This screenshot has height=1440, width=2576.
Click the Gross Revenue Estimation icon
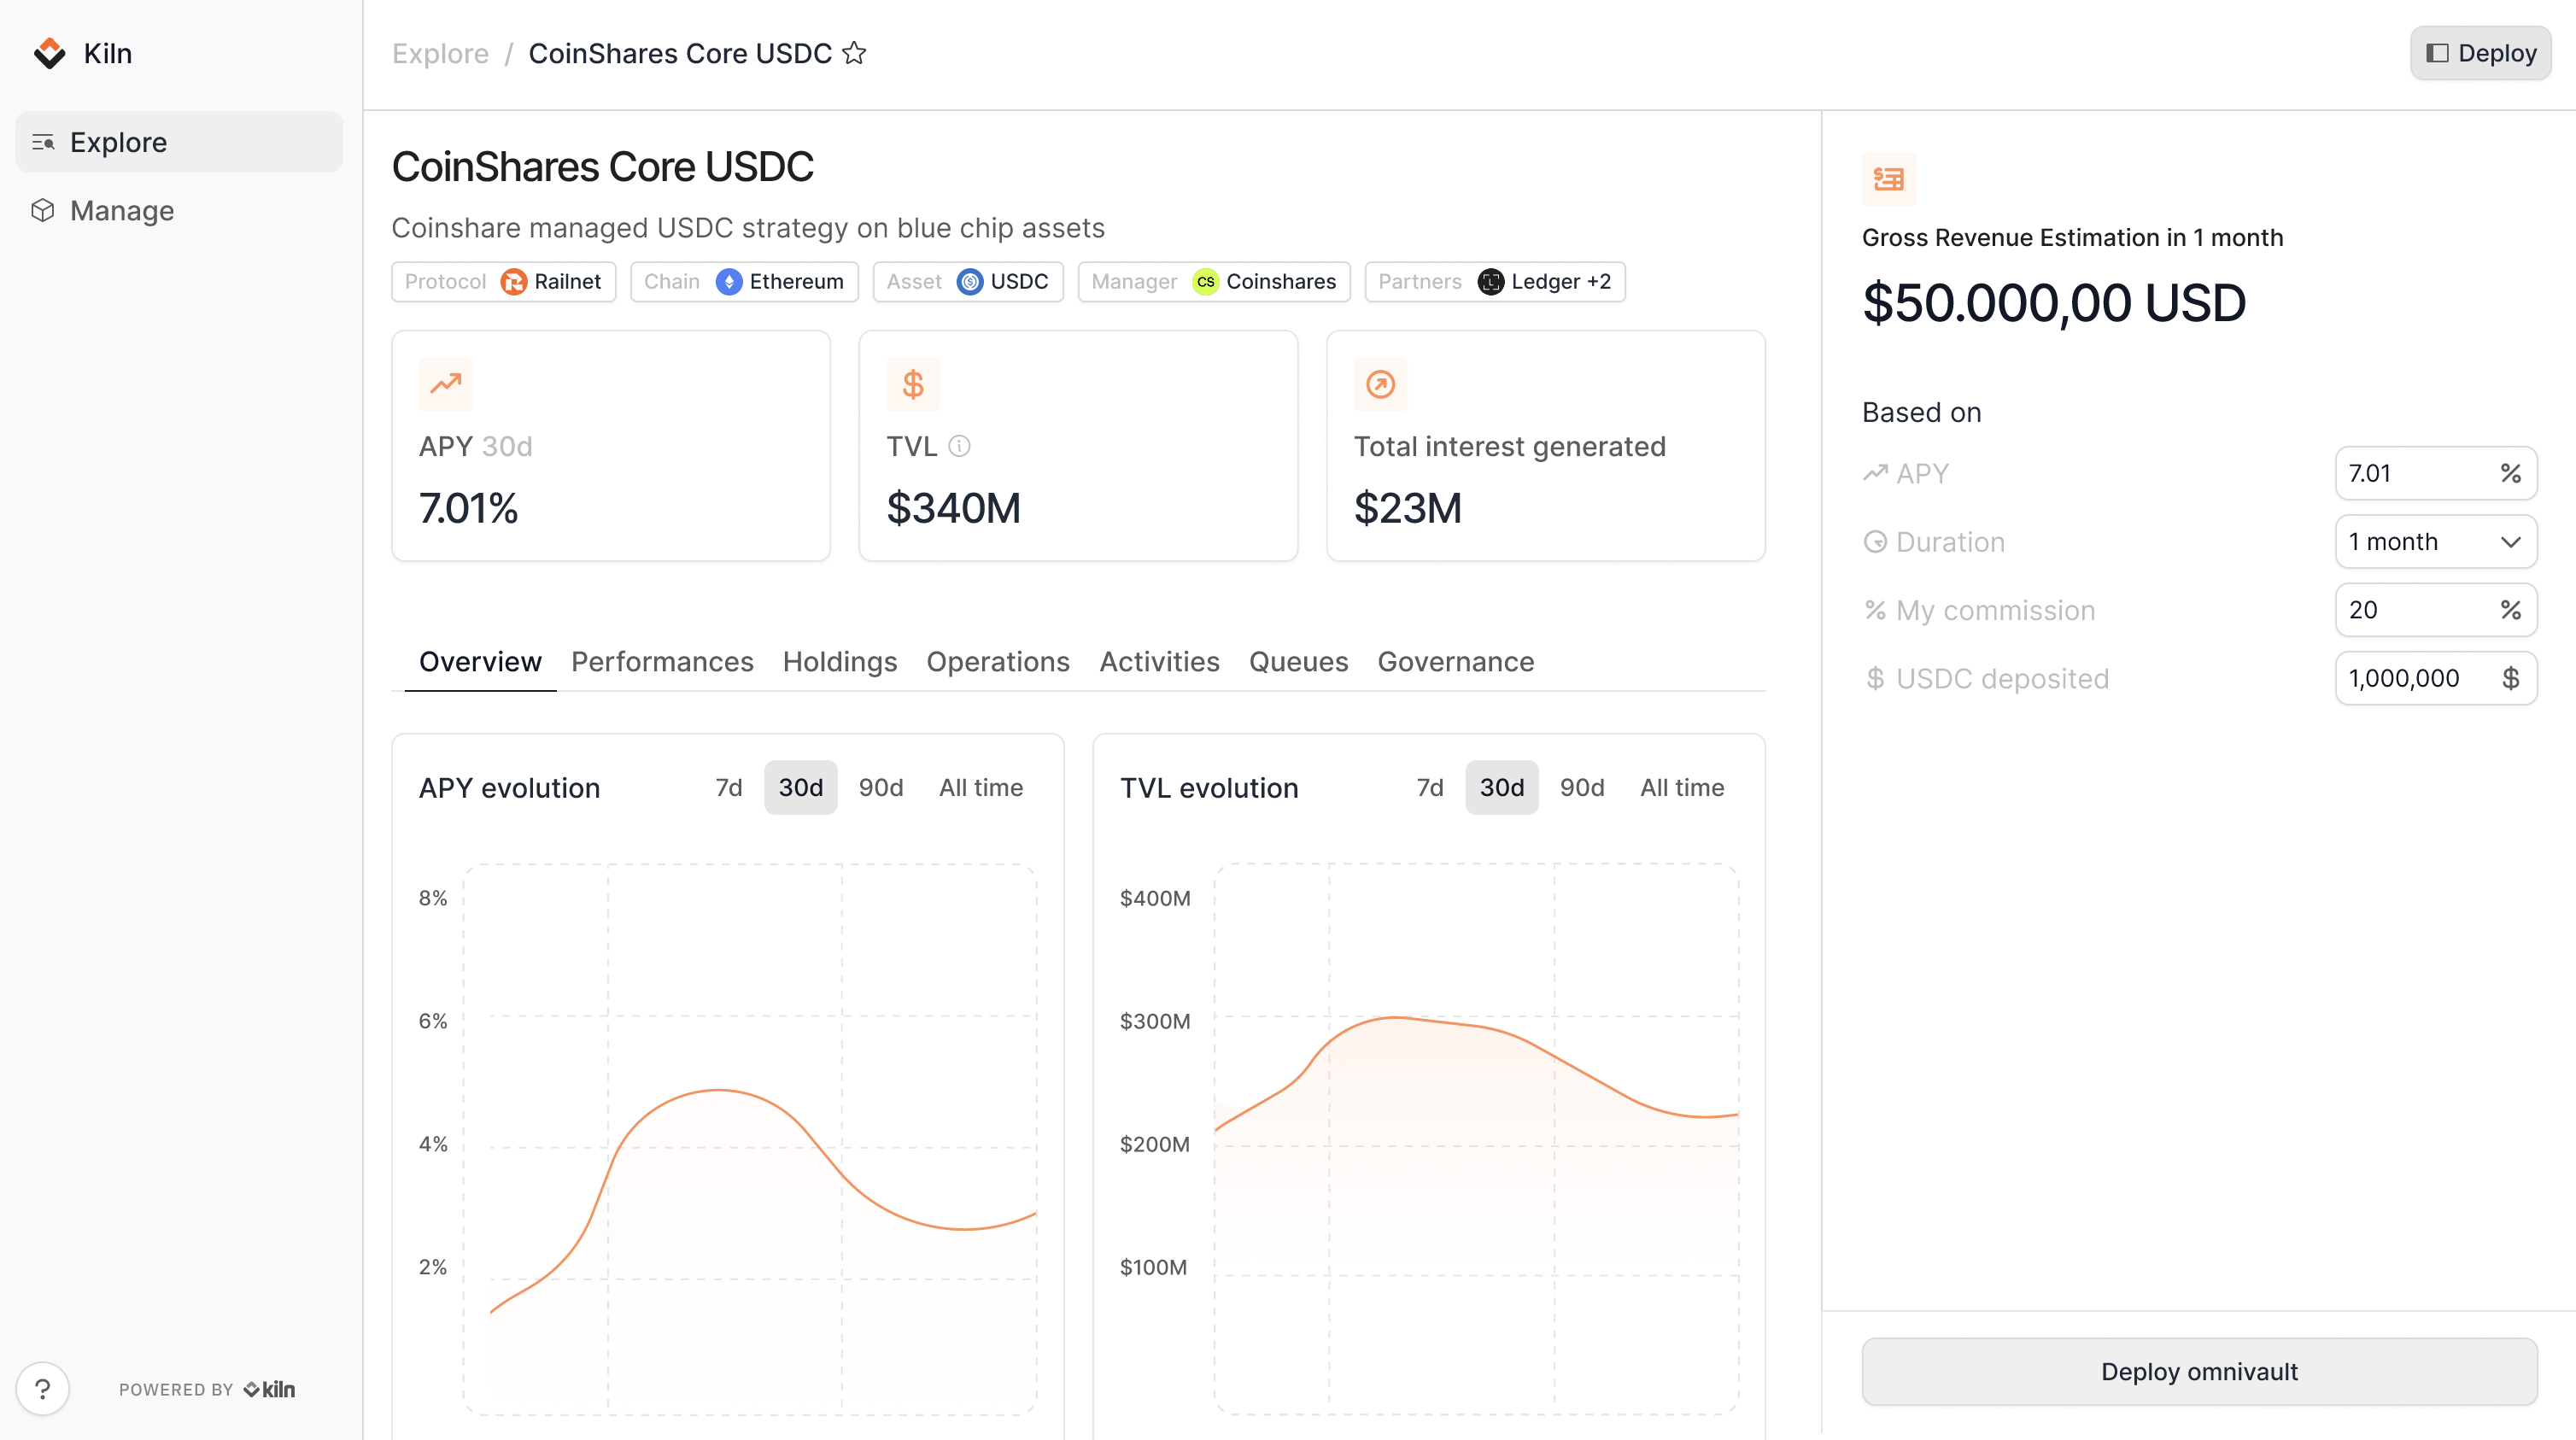click(x=1889, y=179)
